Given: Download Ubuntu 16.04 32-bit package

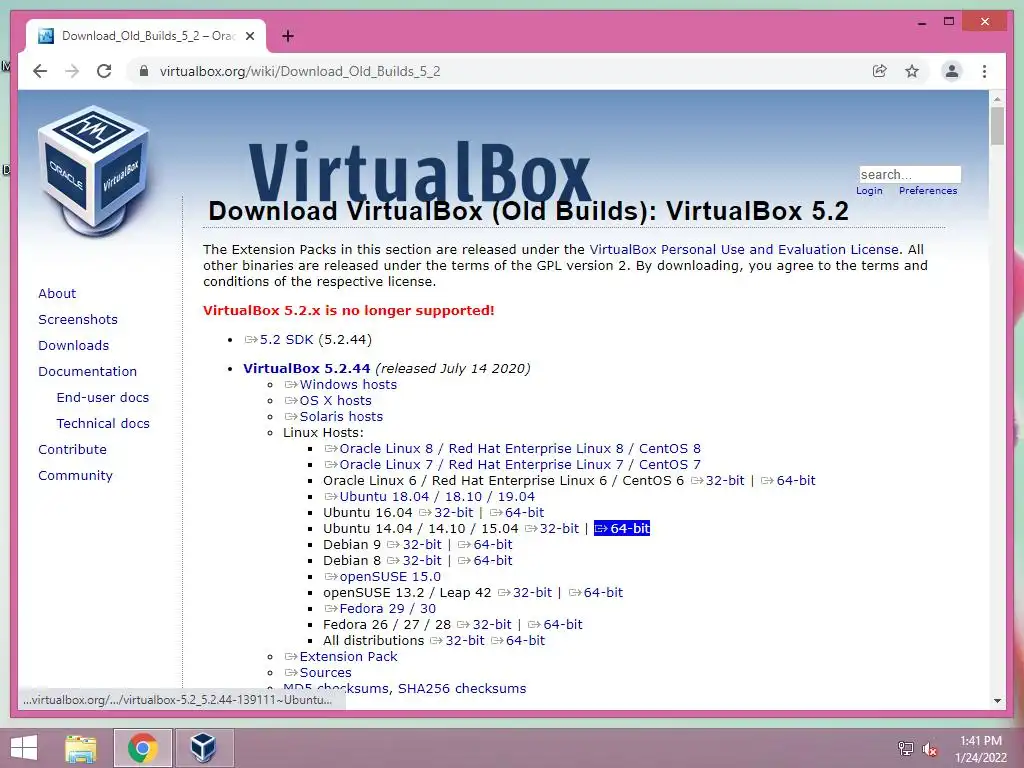Looking at the screenshot, I should 446,513.
